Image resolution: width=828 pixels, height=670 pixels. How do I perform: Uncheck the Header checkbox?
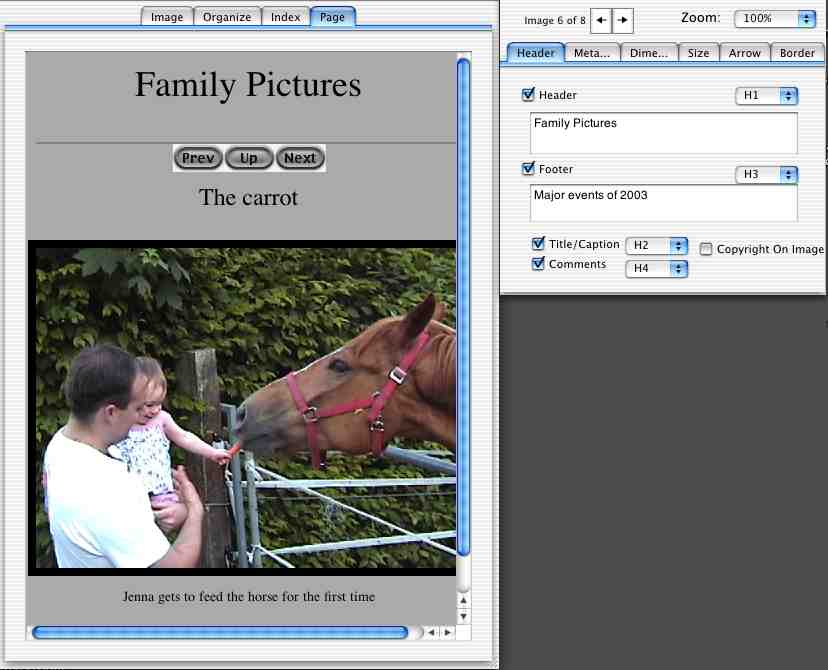click(x=528, y=95)
